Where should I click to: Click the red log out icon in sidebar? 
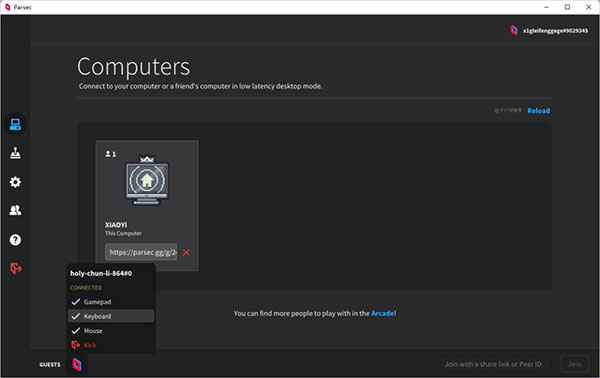[16, 269]
